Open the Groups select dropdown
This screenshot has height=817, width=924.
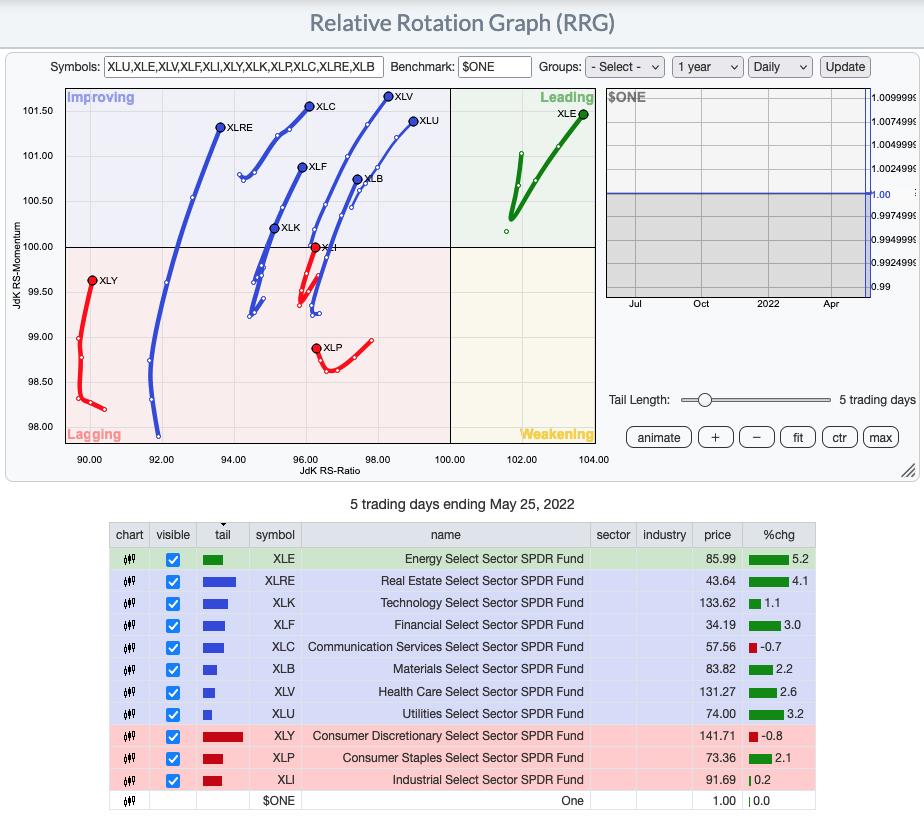(x=625, y=67)
